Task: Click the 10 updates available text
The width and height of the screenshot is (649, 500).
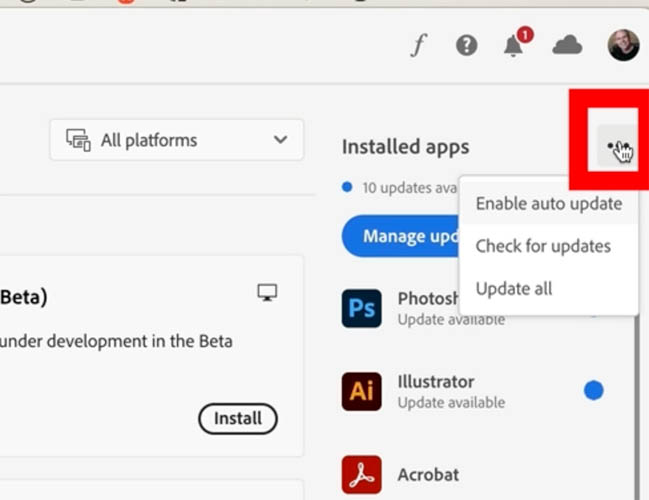Action: 410,188
